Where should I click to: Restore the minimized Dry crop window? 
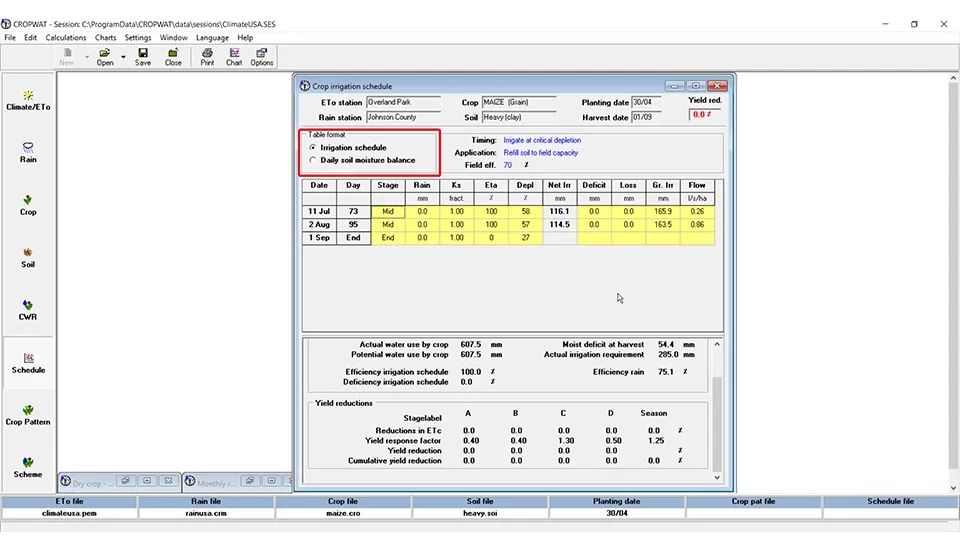click(x=126, y=482)
